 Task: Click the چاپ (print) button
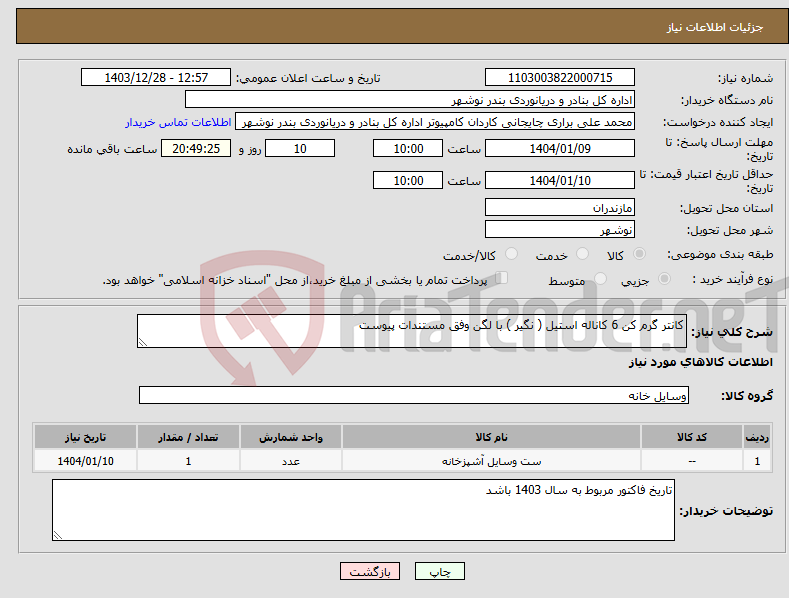click(x=439, y=571)
